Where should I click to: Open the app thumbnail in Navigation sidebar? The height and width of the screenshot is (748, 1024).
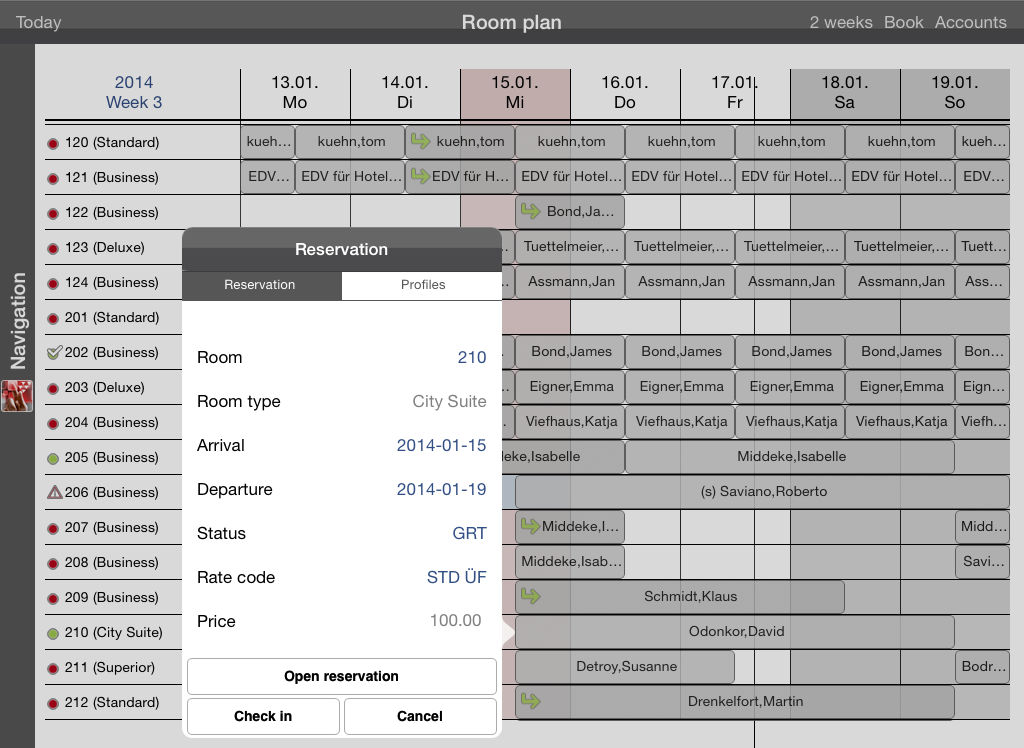coord(17,396)
